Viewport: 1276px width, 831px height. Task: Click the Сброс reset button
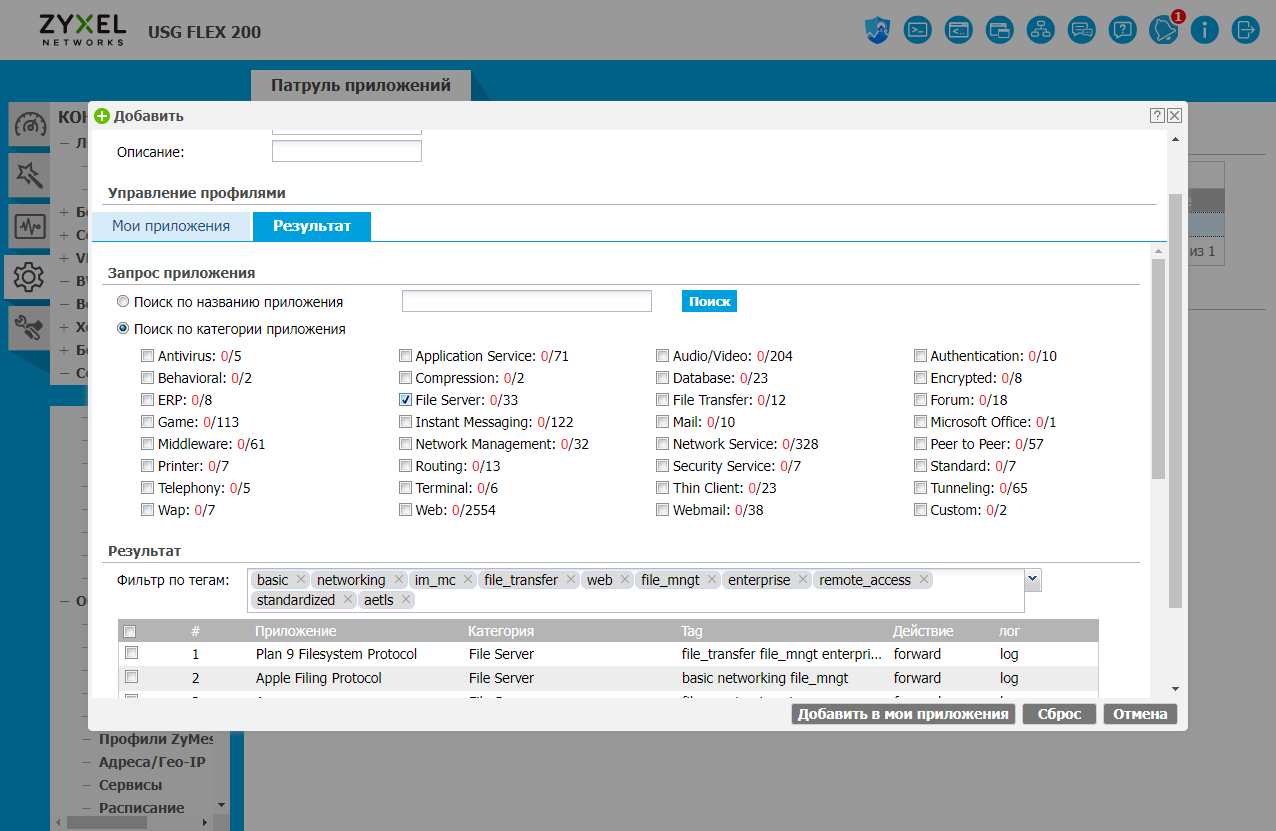tap(1059, 714)
